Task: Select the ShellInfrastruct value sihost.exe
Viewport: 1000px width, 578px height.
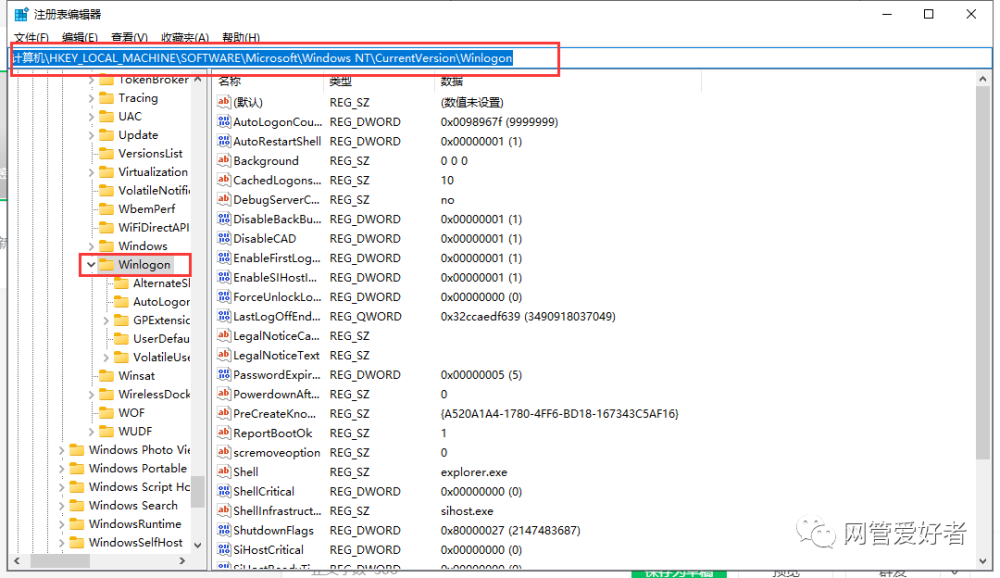Action: [466, 511]
